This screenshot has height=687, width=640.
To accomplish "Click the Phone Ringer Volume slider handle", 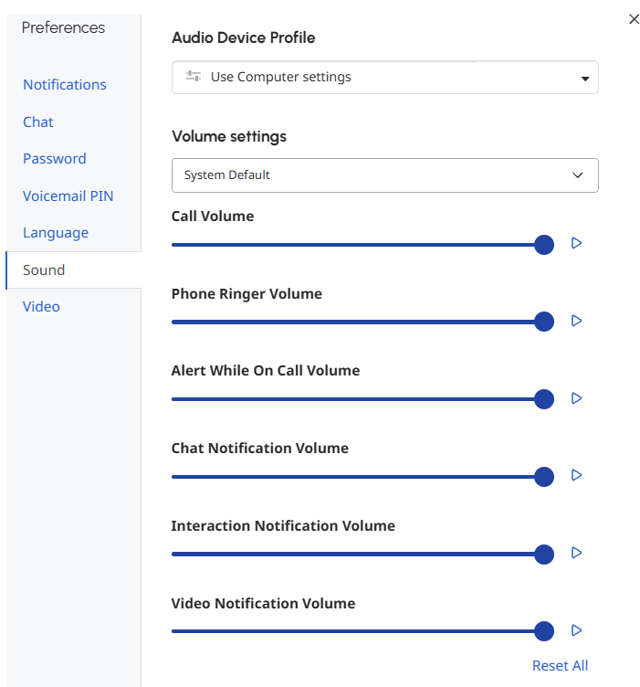I will pyautogui.click(x=544, y=322).
